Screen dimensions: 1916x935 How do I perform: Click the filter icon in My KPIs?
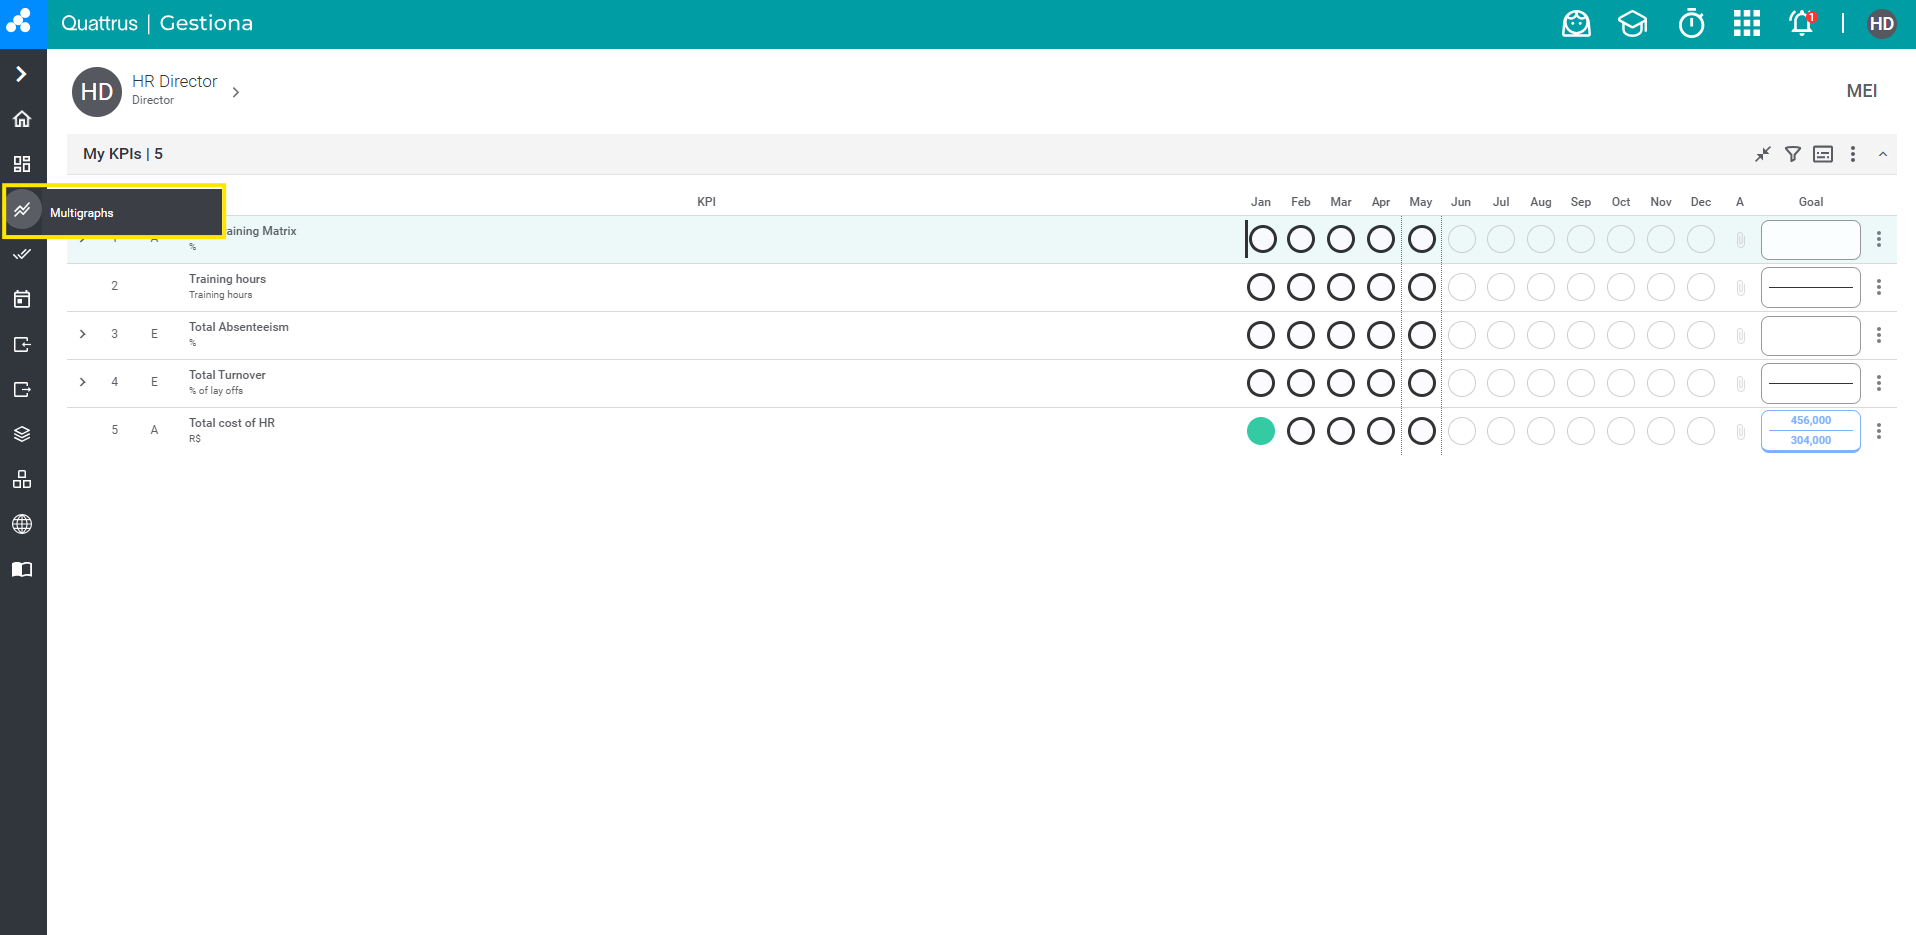[x=1792, y=154]
